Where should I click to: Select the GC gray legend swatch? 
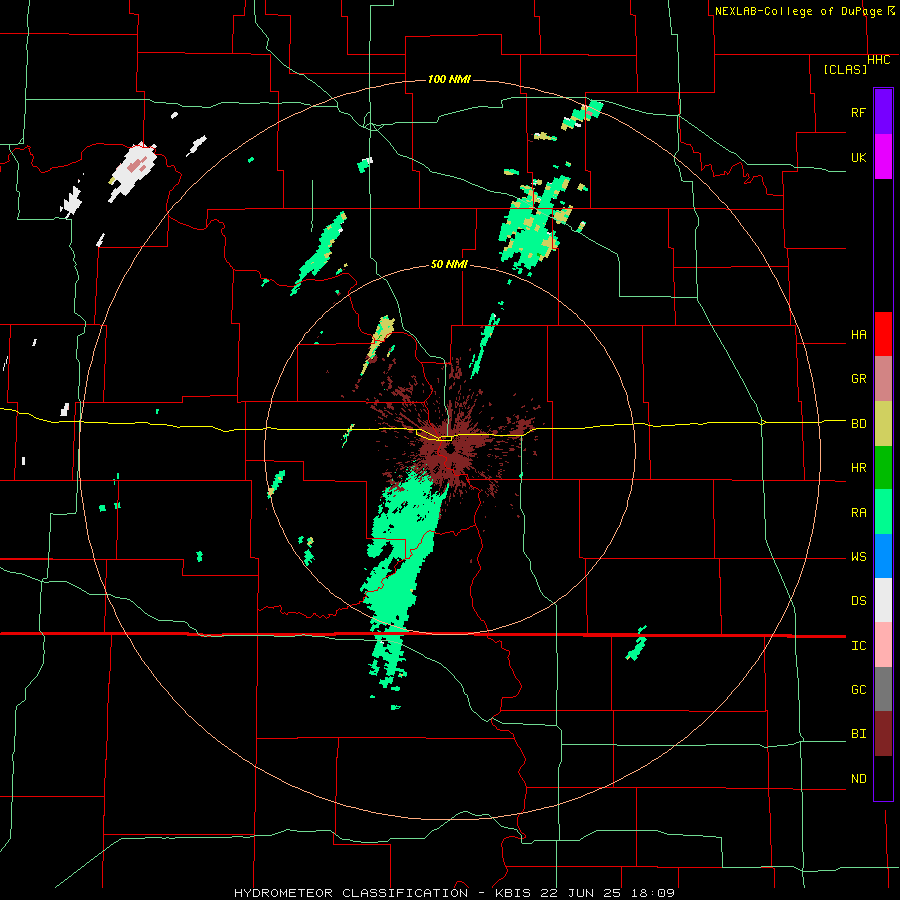click(x=883, y=689)
